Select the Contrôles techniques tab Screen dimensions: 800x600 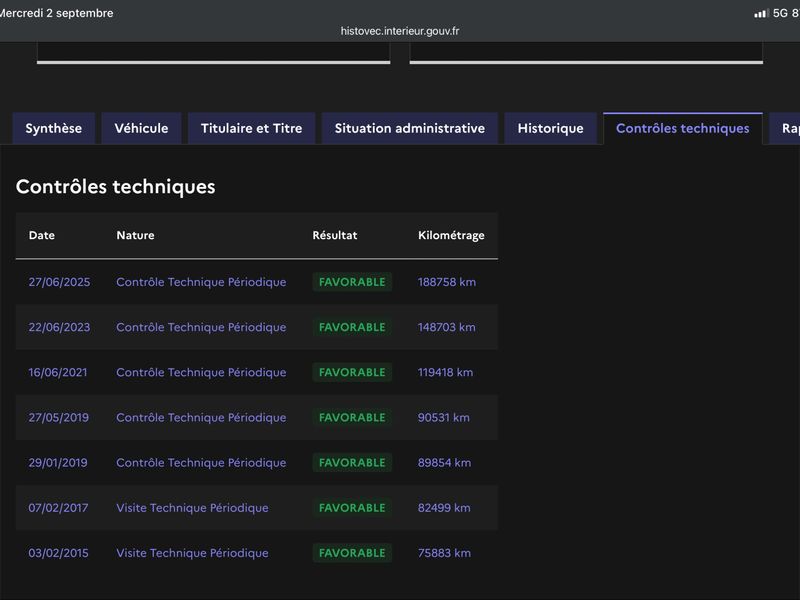click(x=683, y=128)
